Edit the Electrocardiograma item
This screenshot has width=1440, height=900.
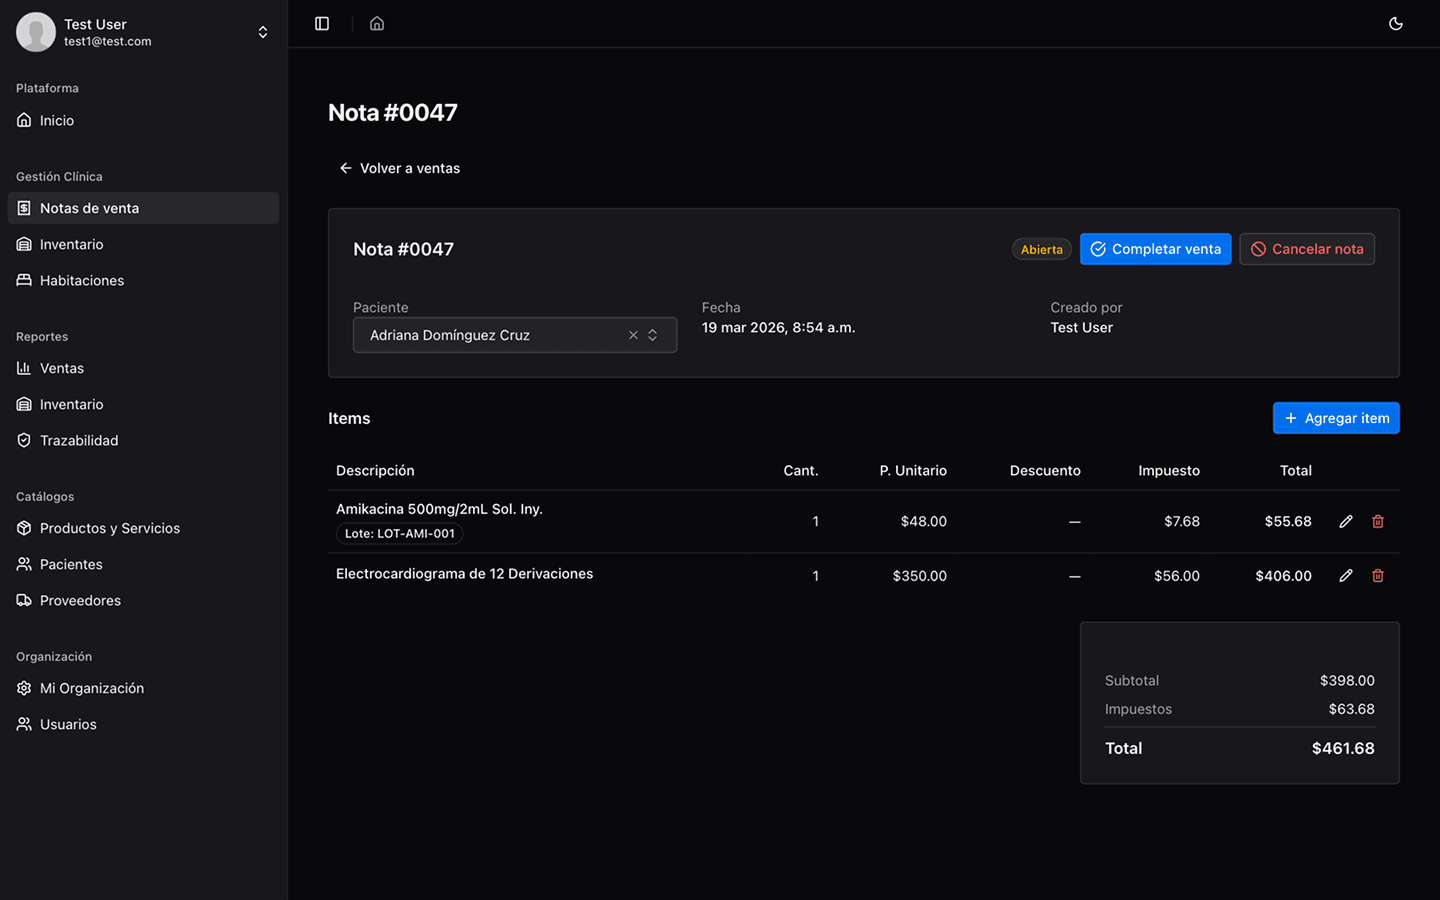click(1346, 576)
